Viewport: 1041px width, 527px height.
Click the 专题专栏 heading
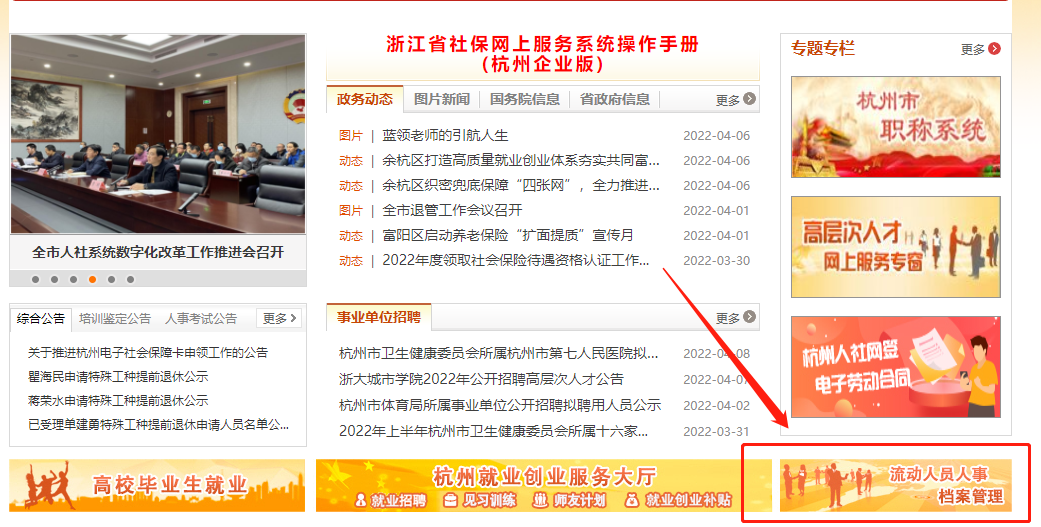[x=823, y=48]
